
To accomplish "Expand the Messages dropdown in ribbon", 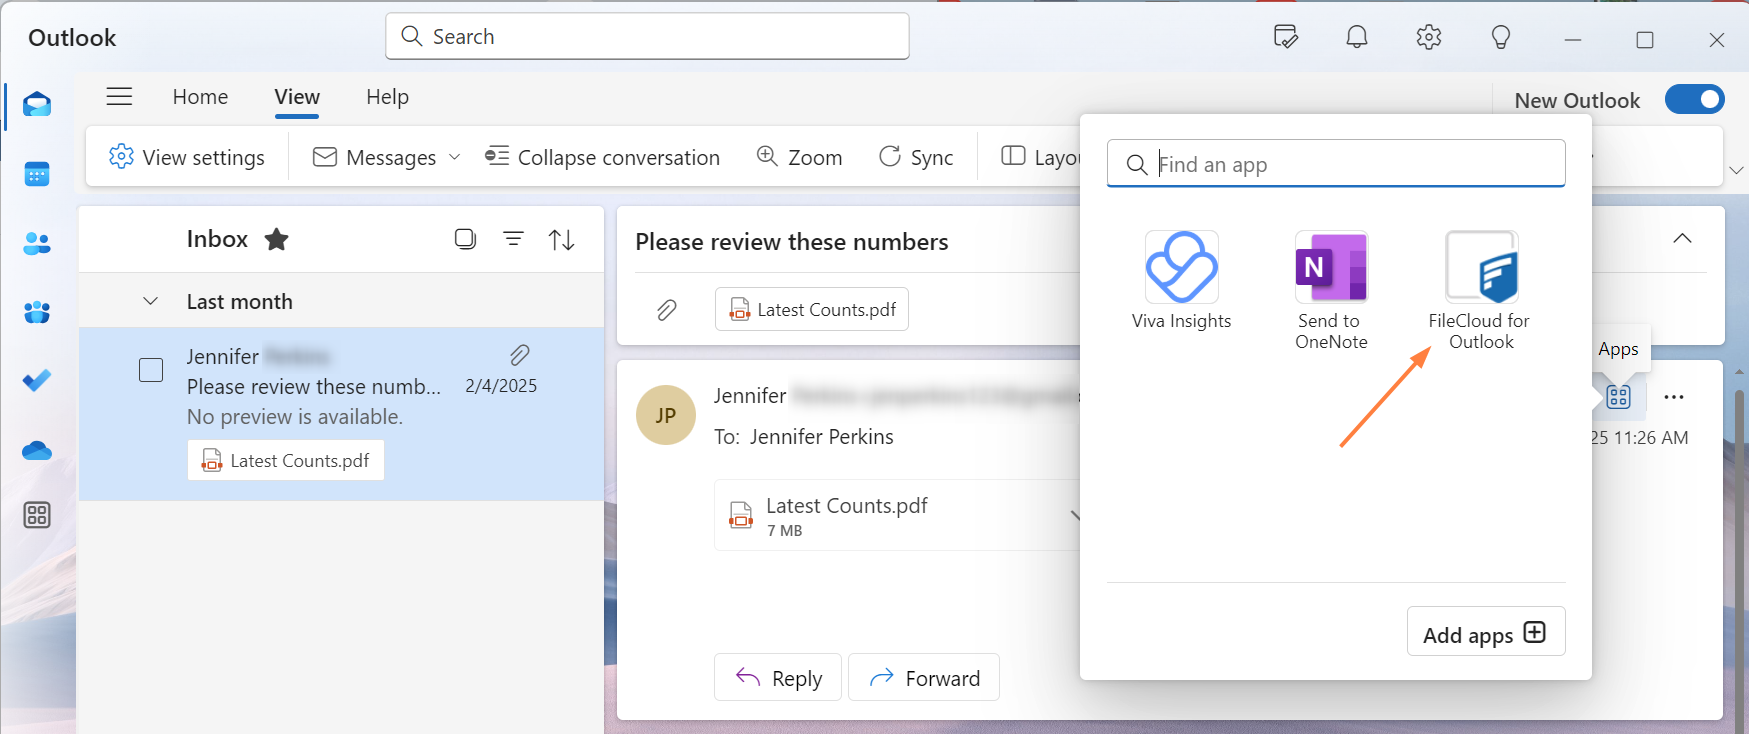I will coord(455,157).
